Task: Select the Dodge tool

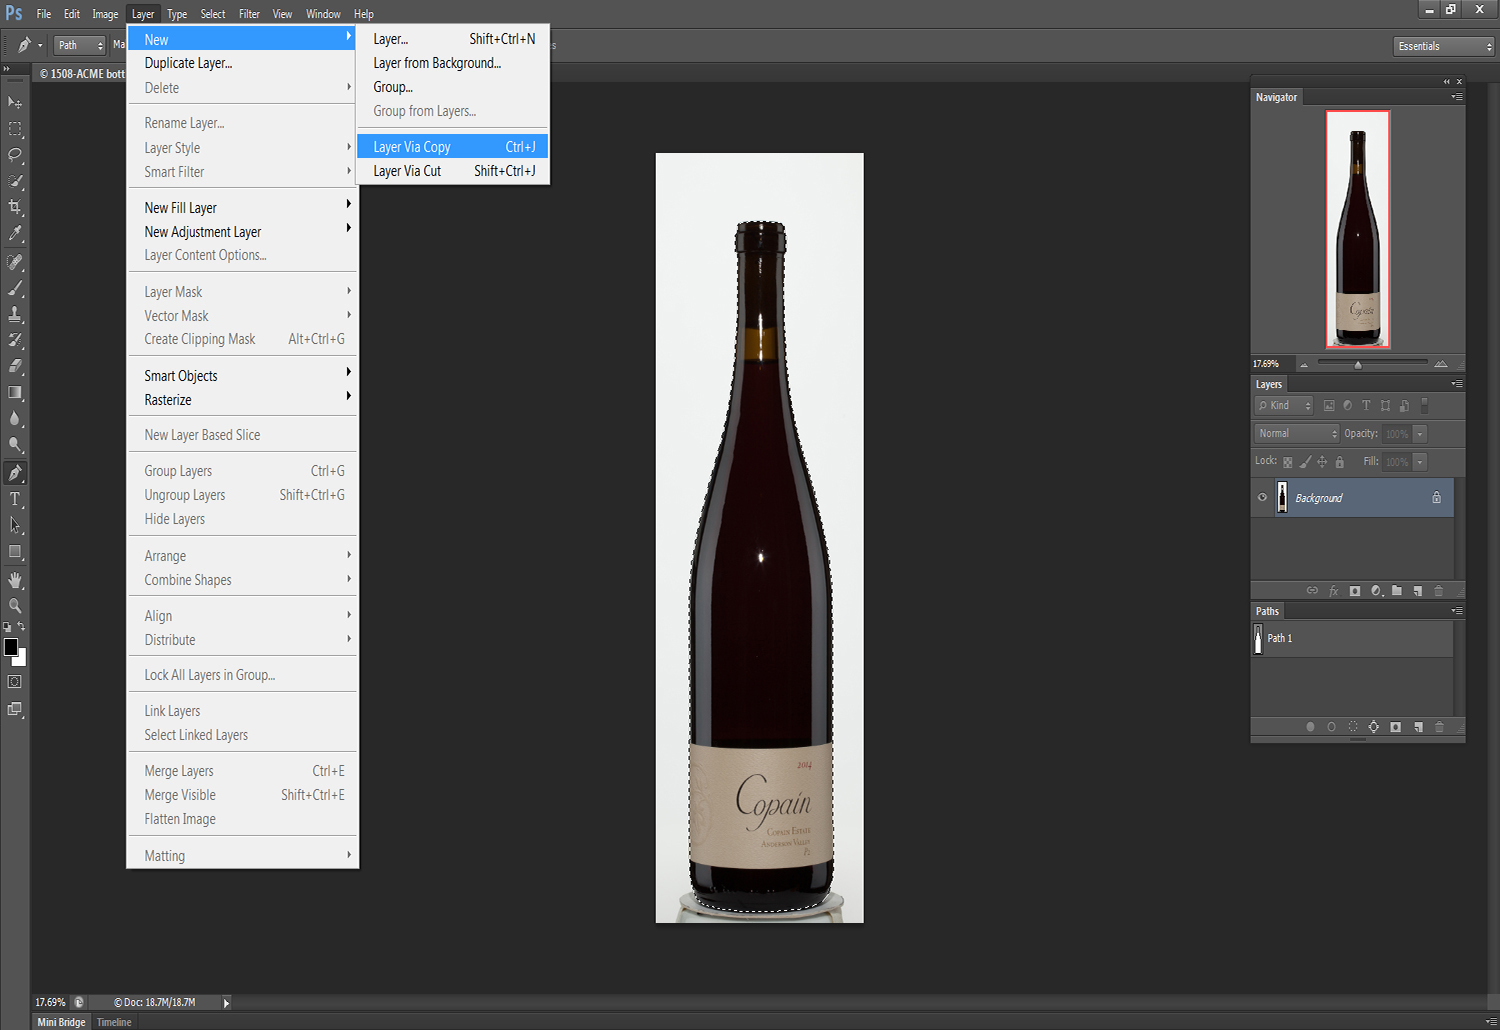Action: 15,444
